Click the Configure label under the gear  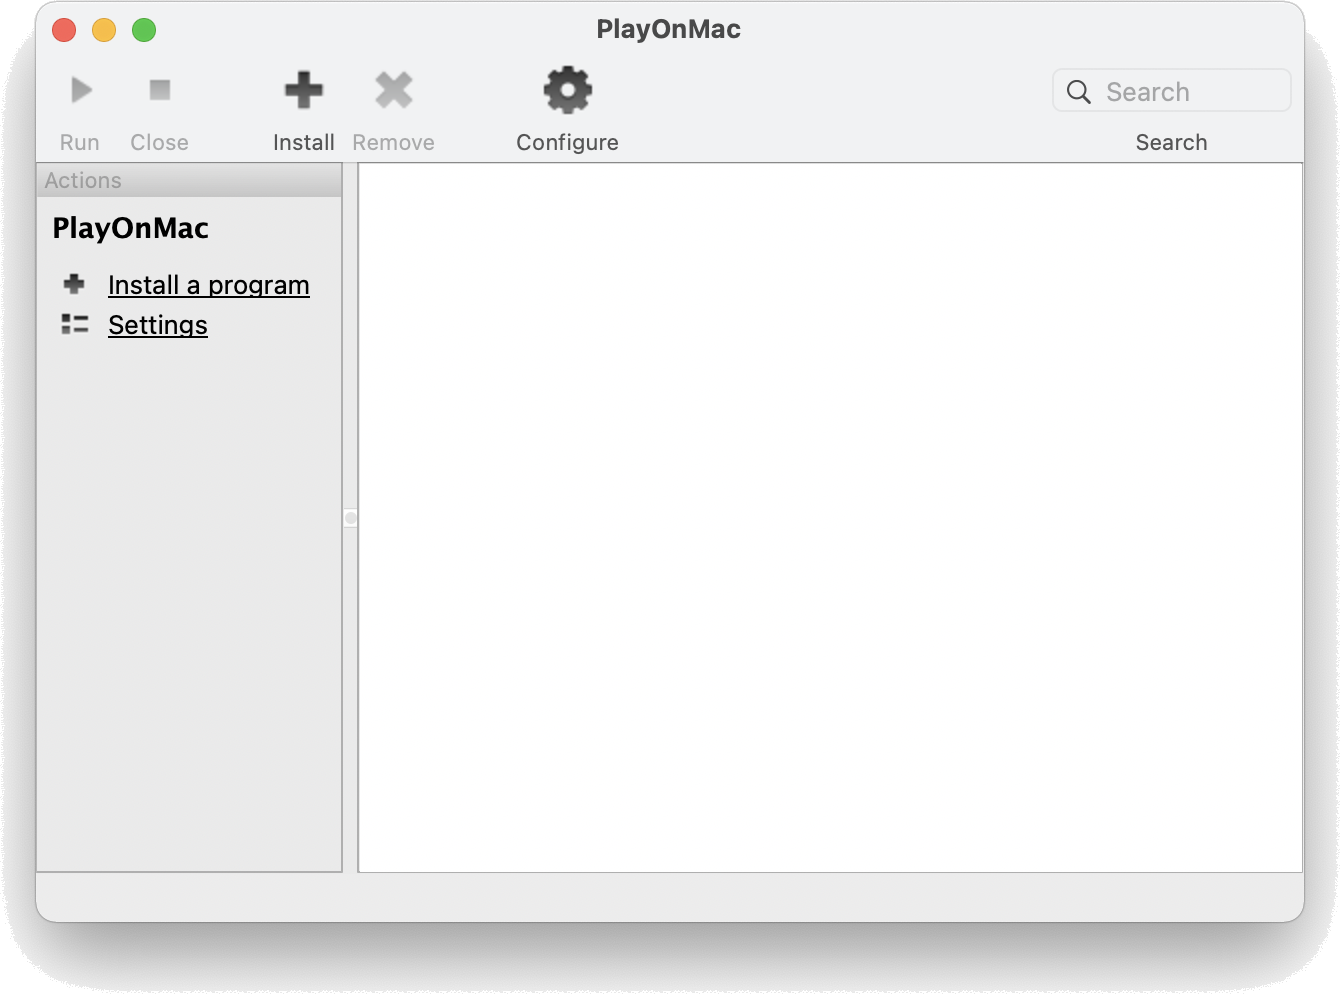tap(566, 142)
